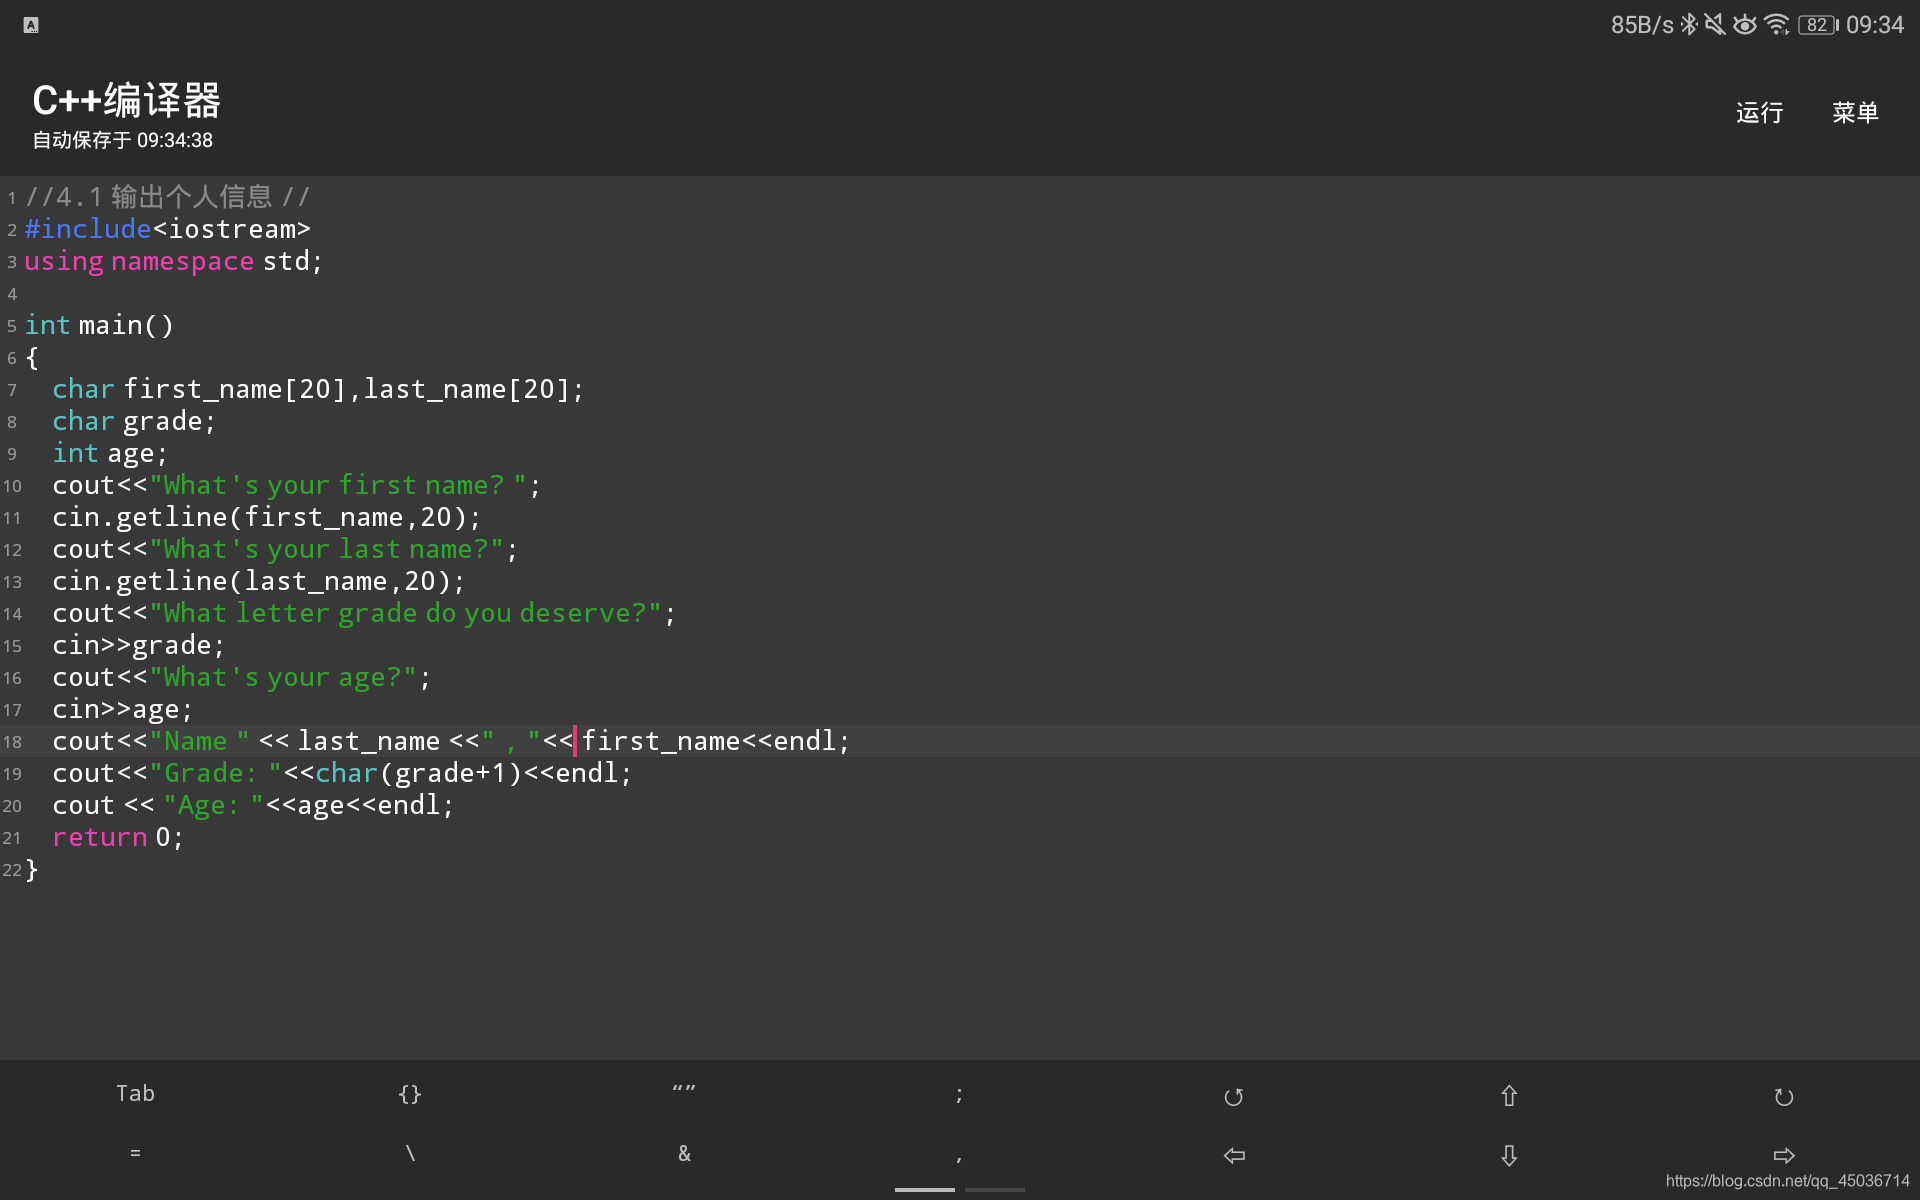
Task: Insert a backslash from the shortcut bar
Action: click(x=409, y=1154)
